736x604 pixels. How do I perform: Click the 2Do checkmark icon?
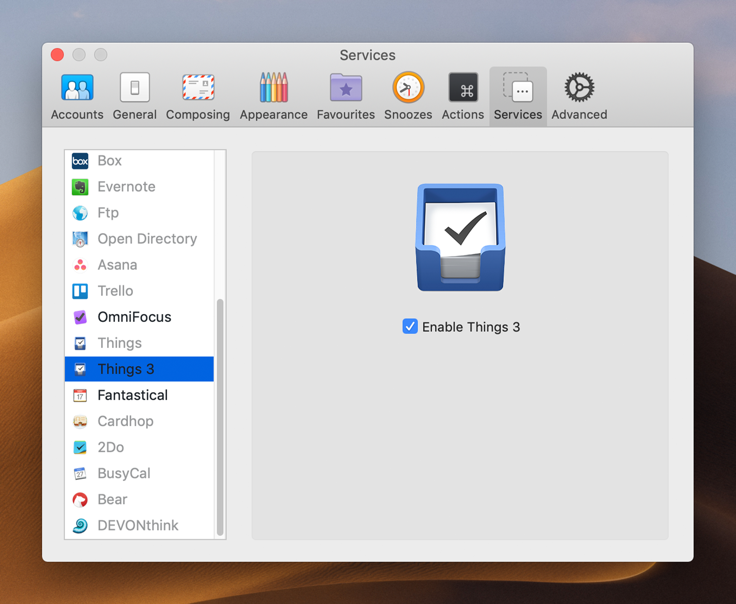80,448
